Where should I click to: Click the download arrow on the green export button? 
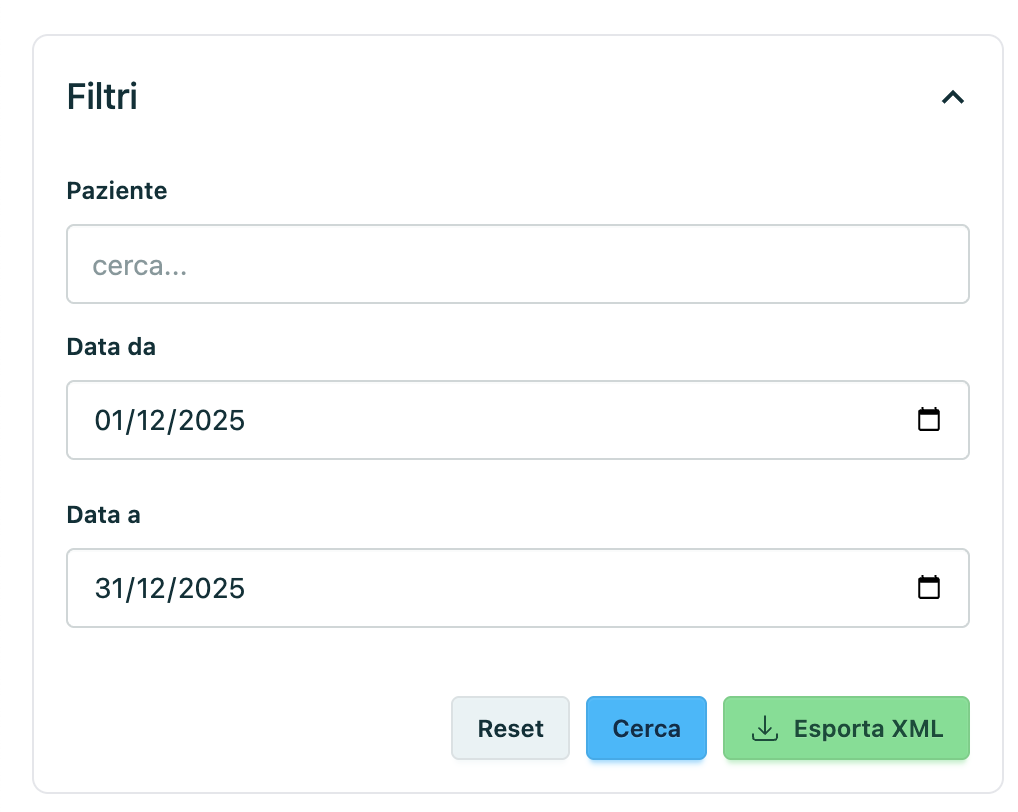(x=766, y=728)
